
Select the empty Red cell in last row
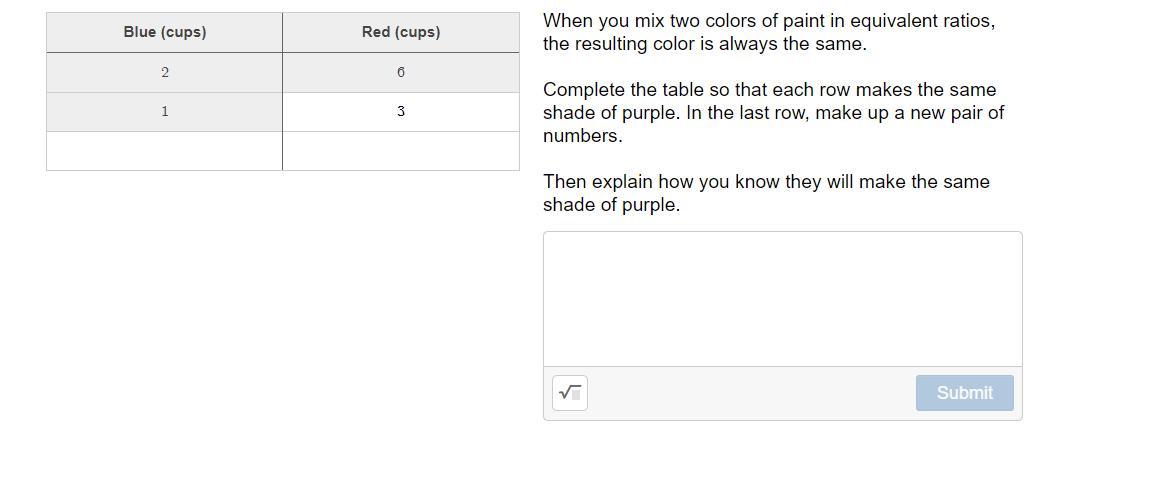click(x=401, y=151)
